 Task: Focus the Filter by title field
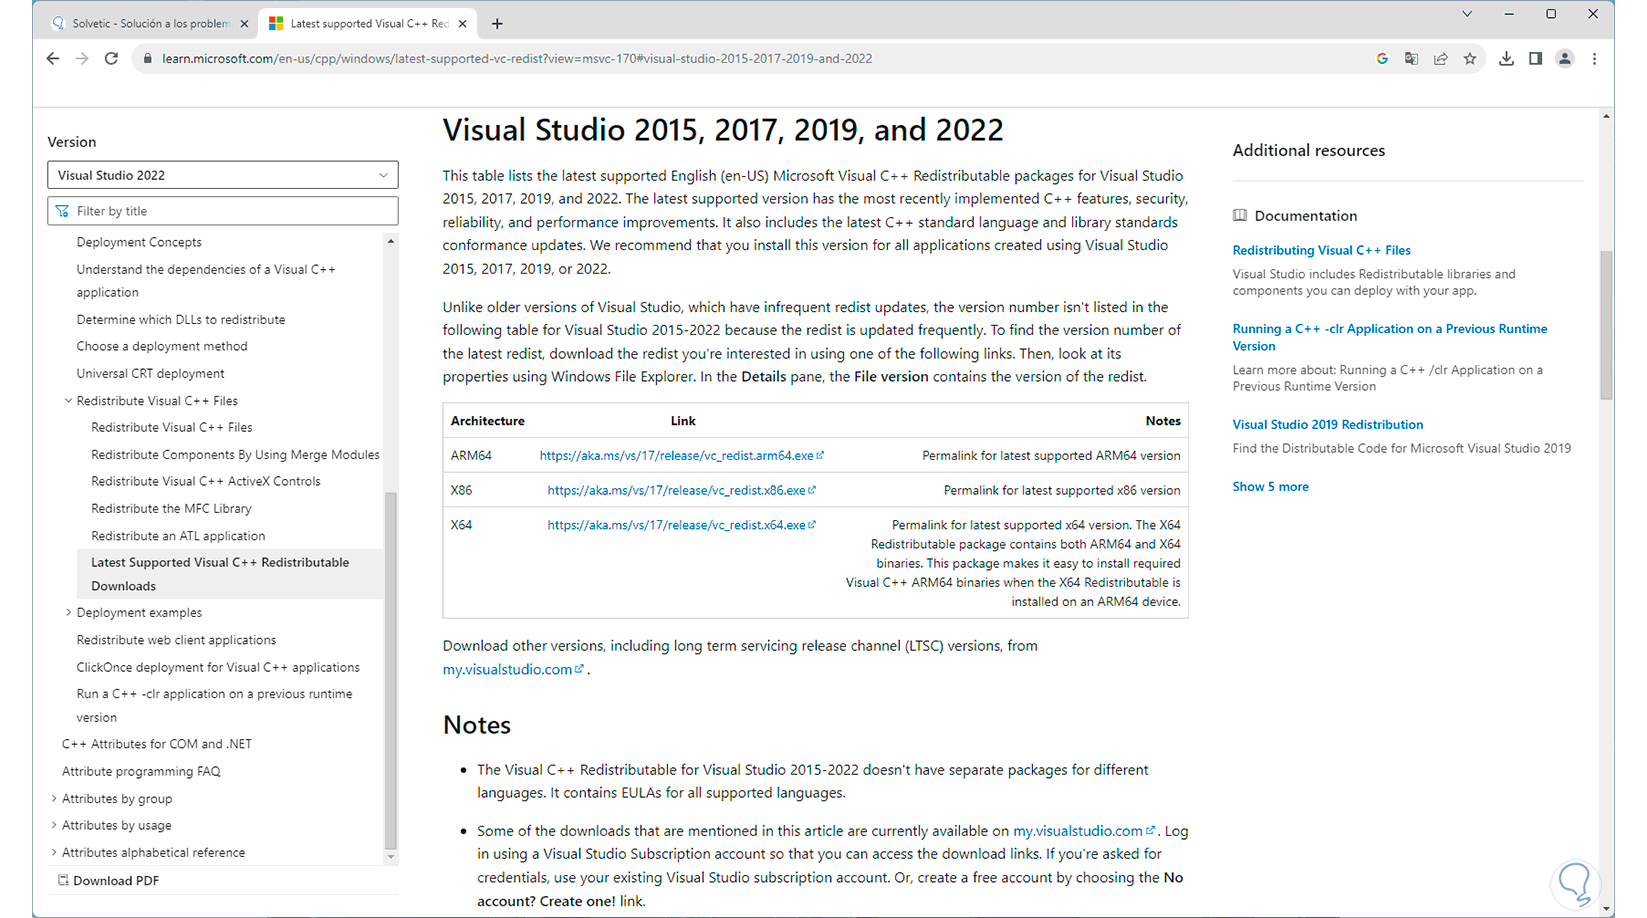point(223,211)
